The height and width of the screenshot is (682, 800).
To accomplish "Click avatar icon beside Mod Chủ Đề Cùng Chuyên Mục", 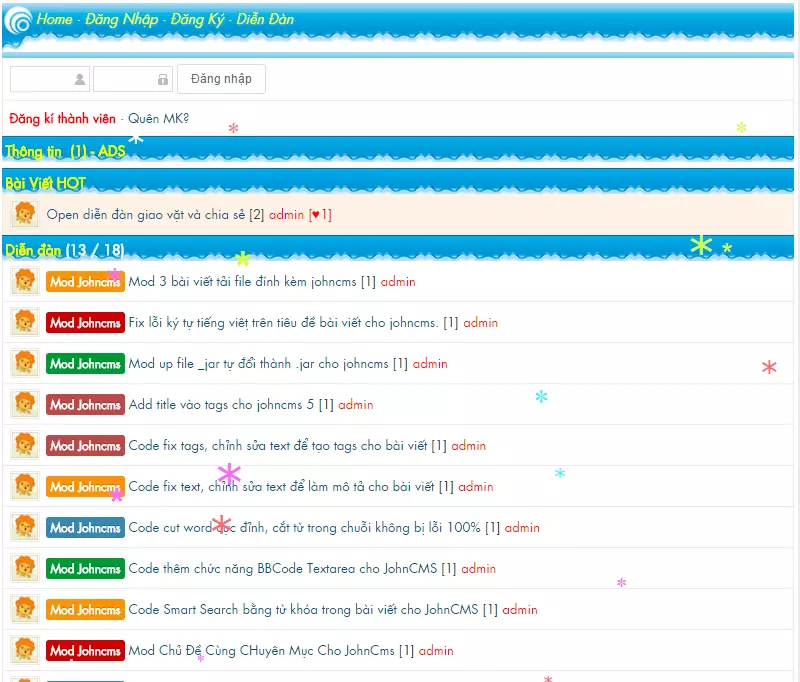I will 25,650.
